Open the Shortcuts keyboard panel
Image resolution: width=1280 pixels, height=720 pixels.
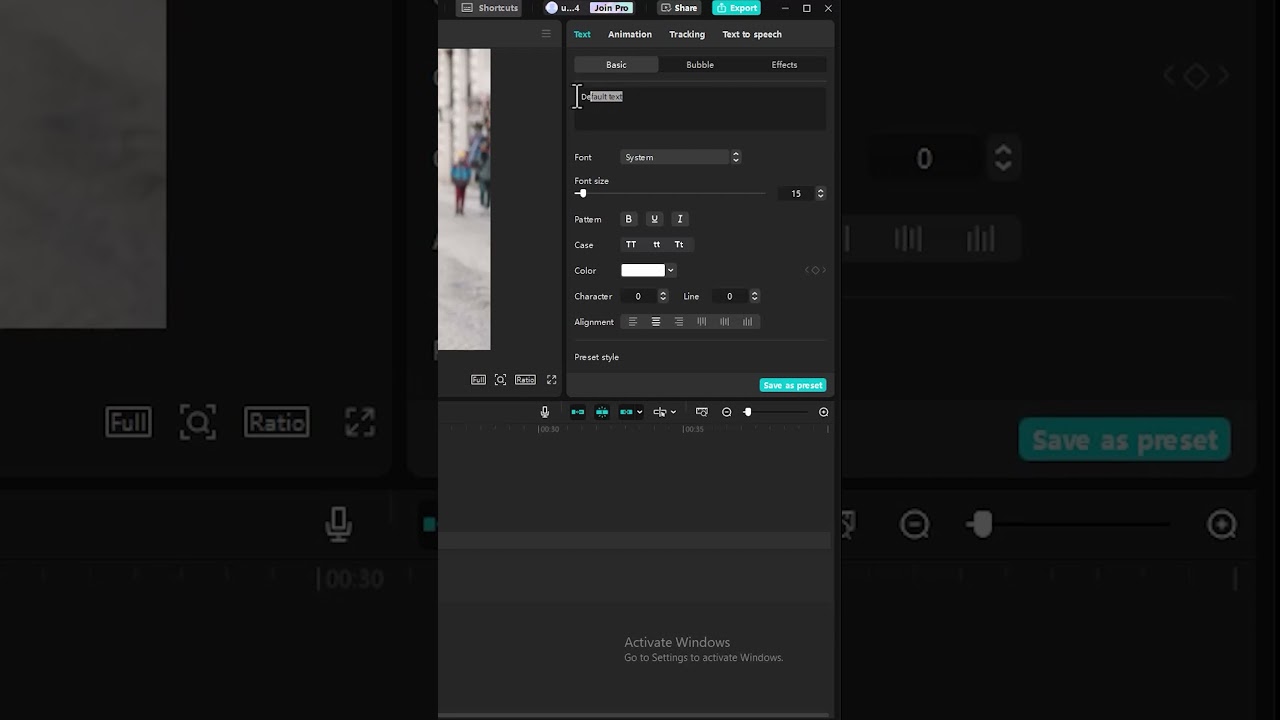click(490, 8)
